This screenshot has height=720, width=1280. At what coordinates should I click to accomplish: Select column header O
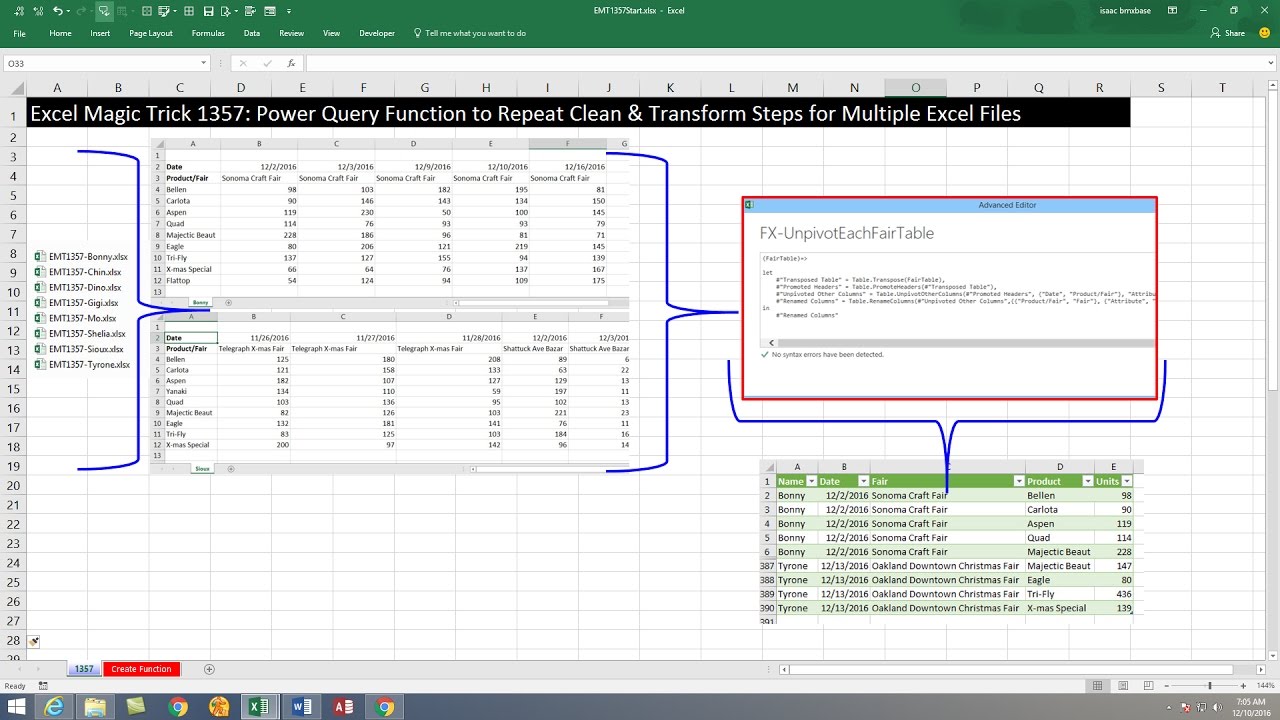pyautogui.click(x=915, y=87)
